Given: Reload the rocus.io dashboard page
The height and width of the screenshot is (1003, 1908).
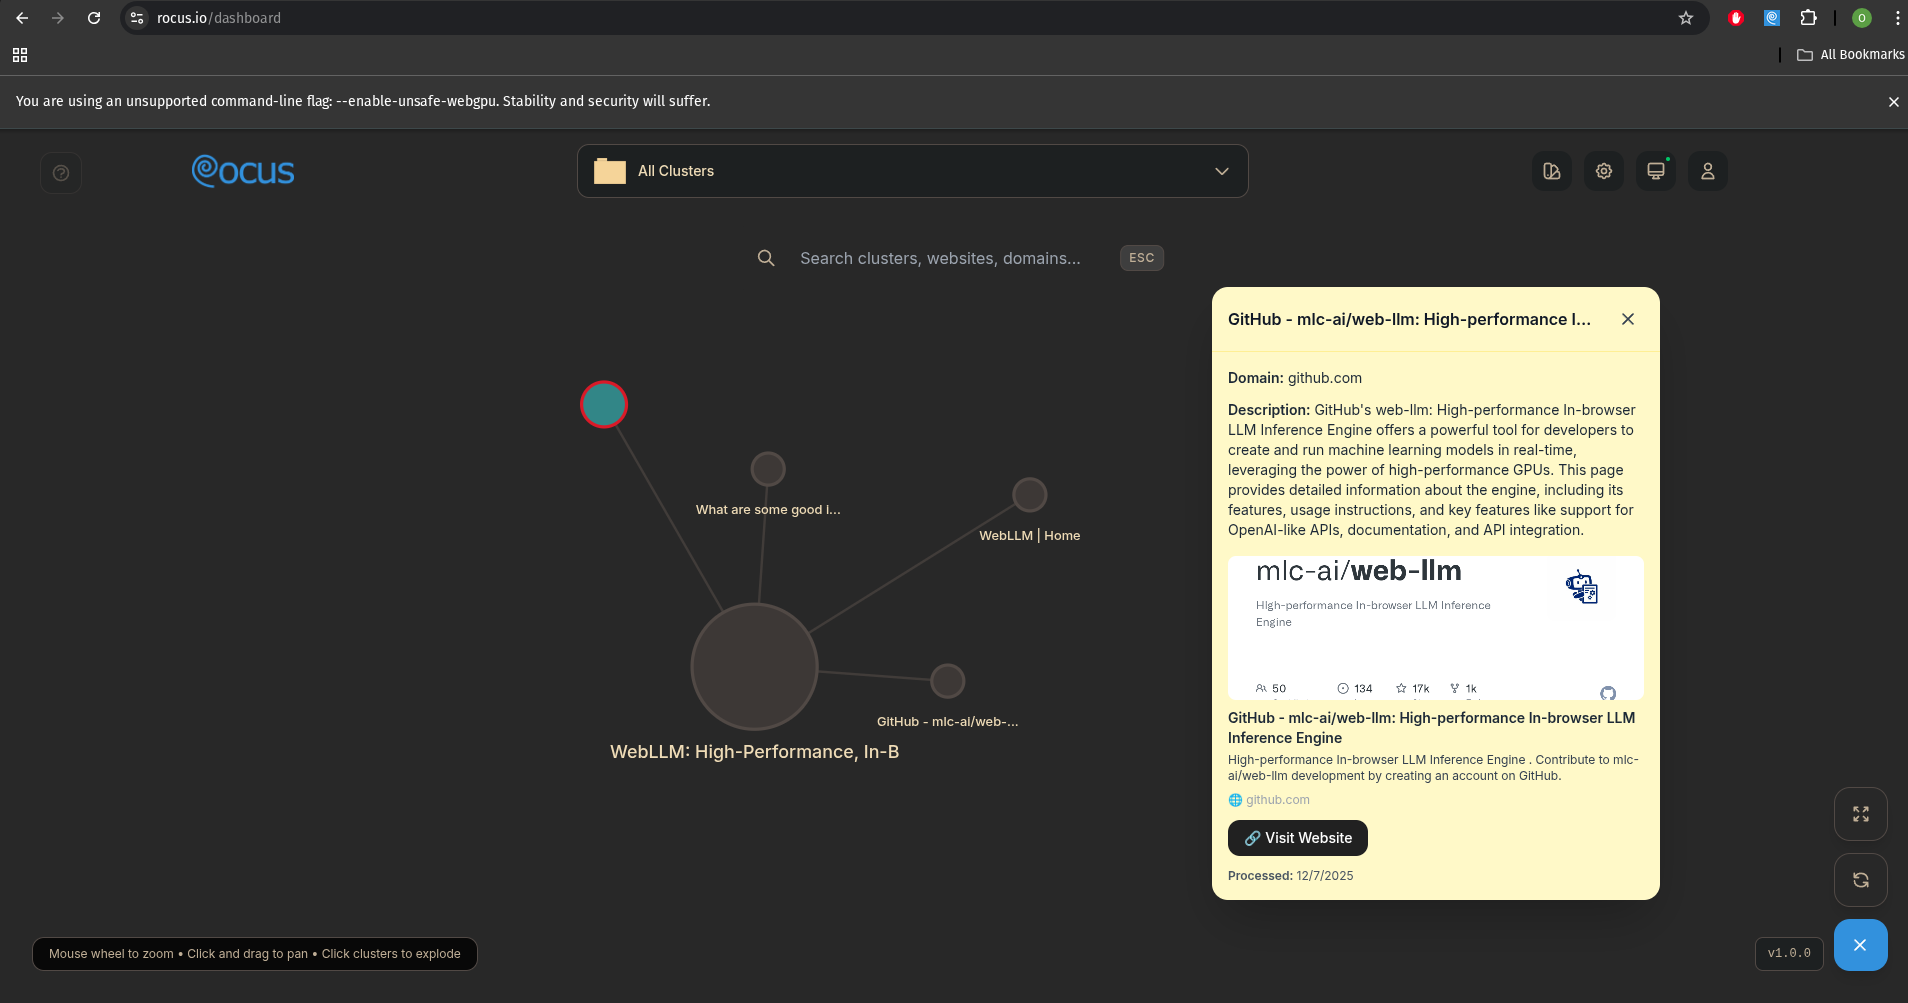Looking at the screenshot, I should [94, 18].
